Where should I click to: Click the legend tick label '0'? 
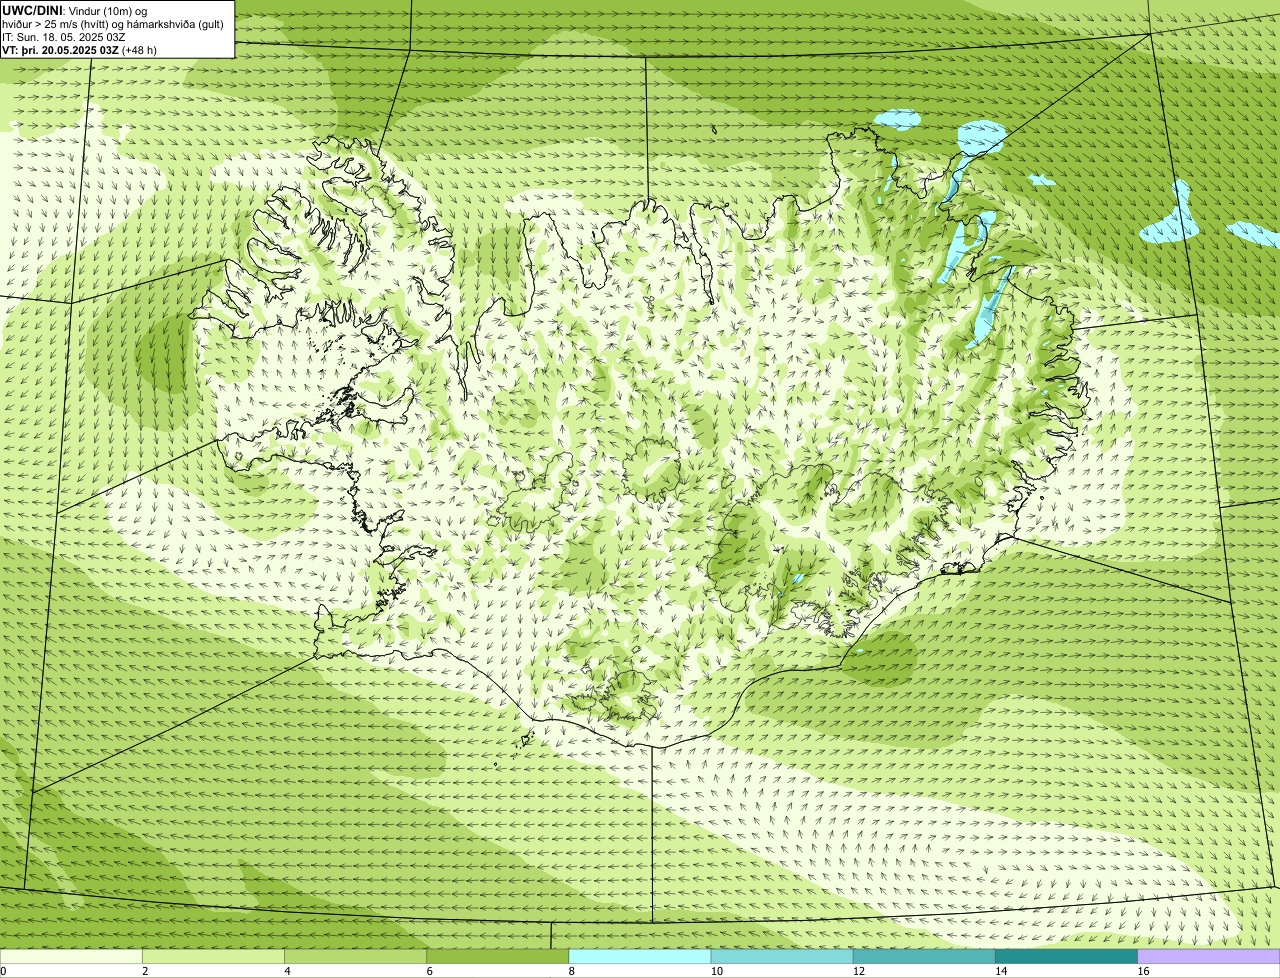tap(3, 971)
